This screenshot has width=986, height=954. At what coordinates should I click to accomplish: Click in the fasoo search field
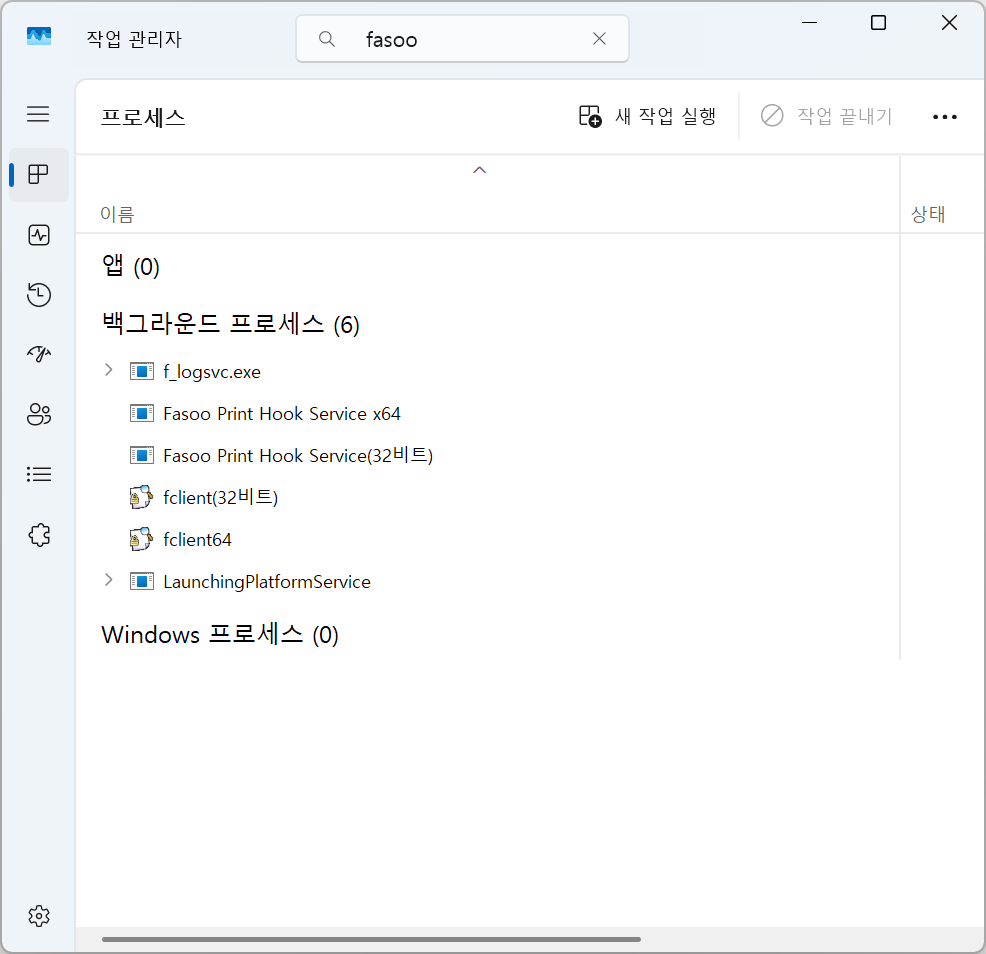[462, 39]
